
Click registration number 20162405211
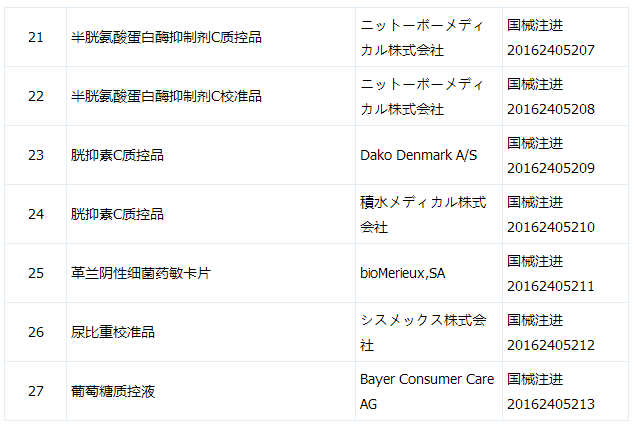[550, 285]
